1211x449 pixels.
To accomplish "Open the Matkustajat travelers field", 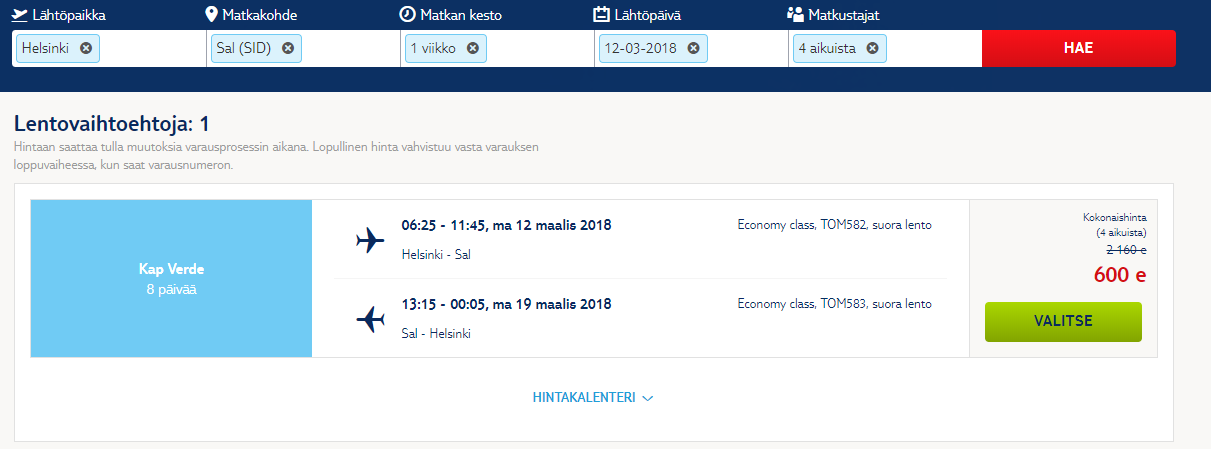I will point(932,48).
